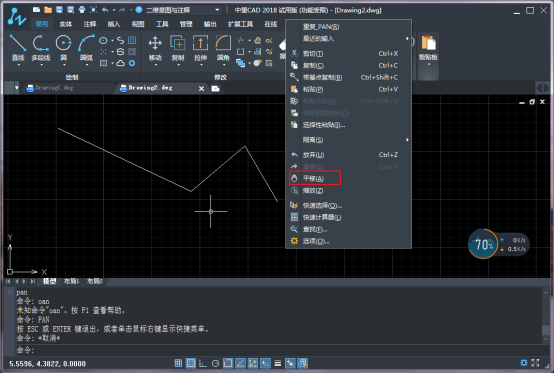Screen dimensions: 554x374
Task: Select the Line (直线) drawing tool
Action: (x=18, y=48)
